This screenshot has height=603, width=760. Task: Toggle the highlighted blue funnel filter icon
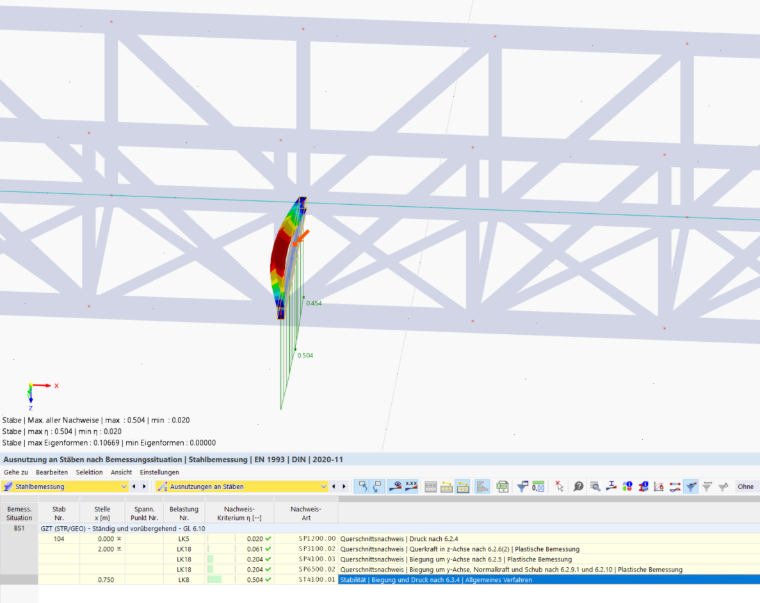691,486
